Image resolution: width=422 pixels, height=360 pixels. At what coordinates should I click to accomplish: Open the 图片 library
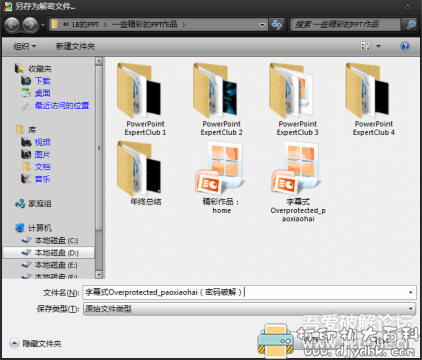coord(43,155)
